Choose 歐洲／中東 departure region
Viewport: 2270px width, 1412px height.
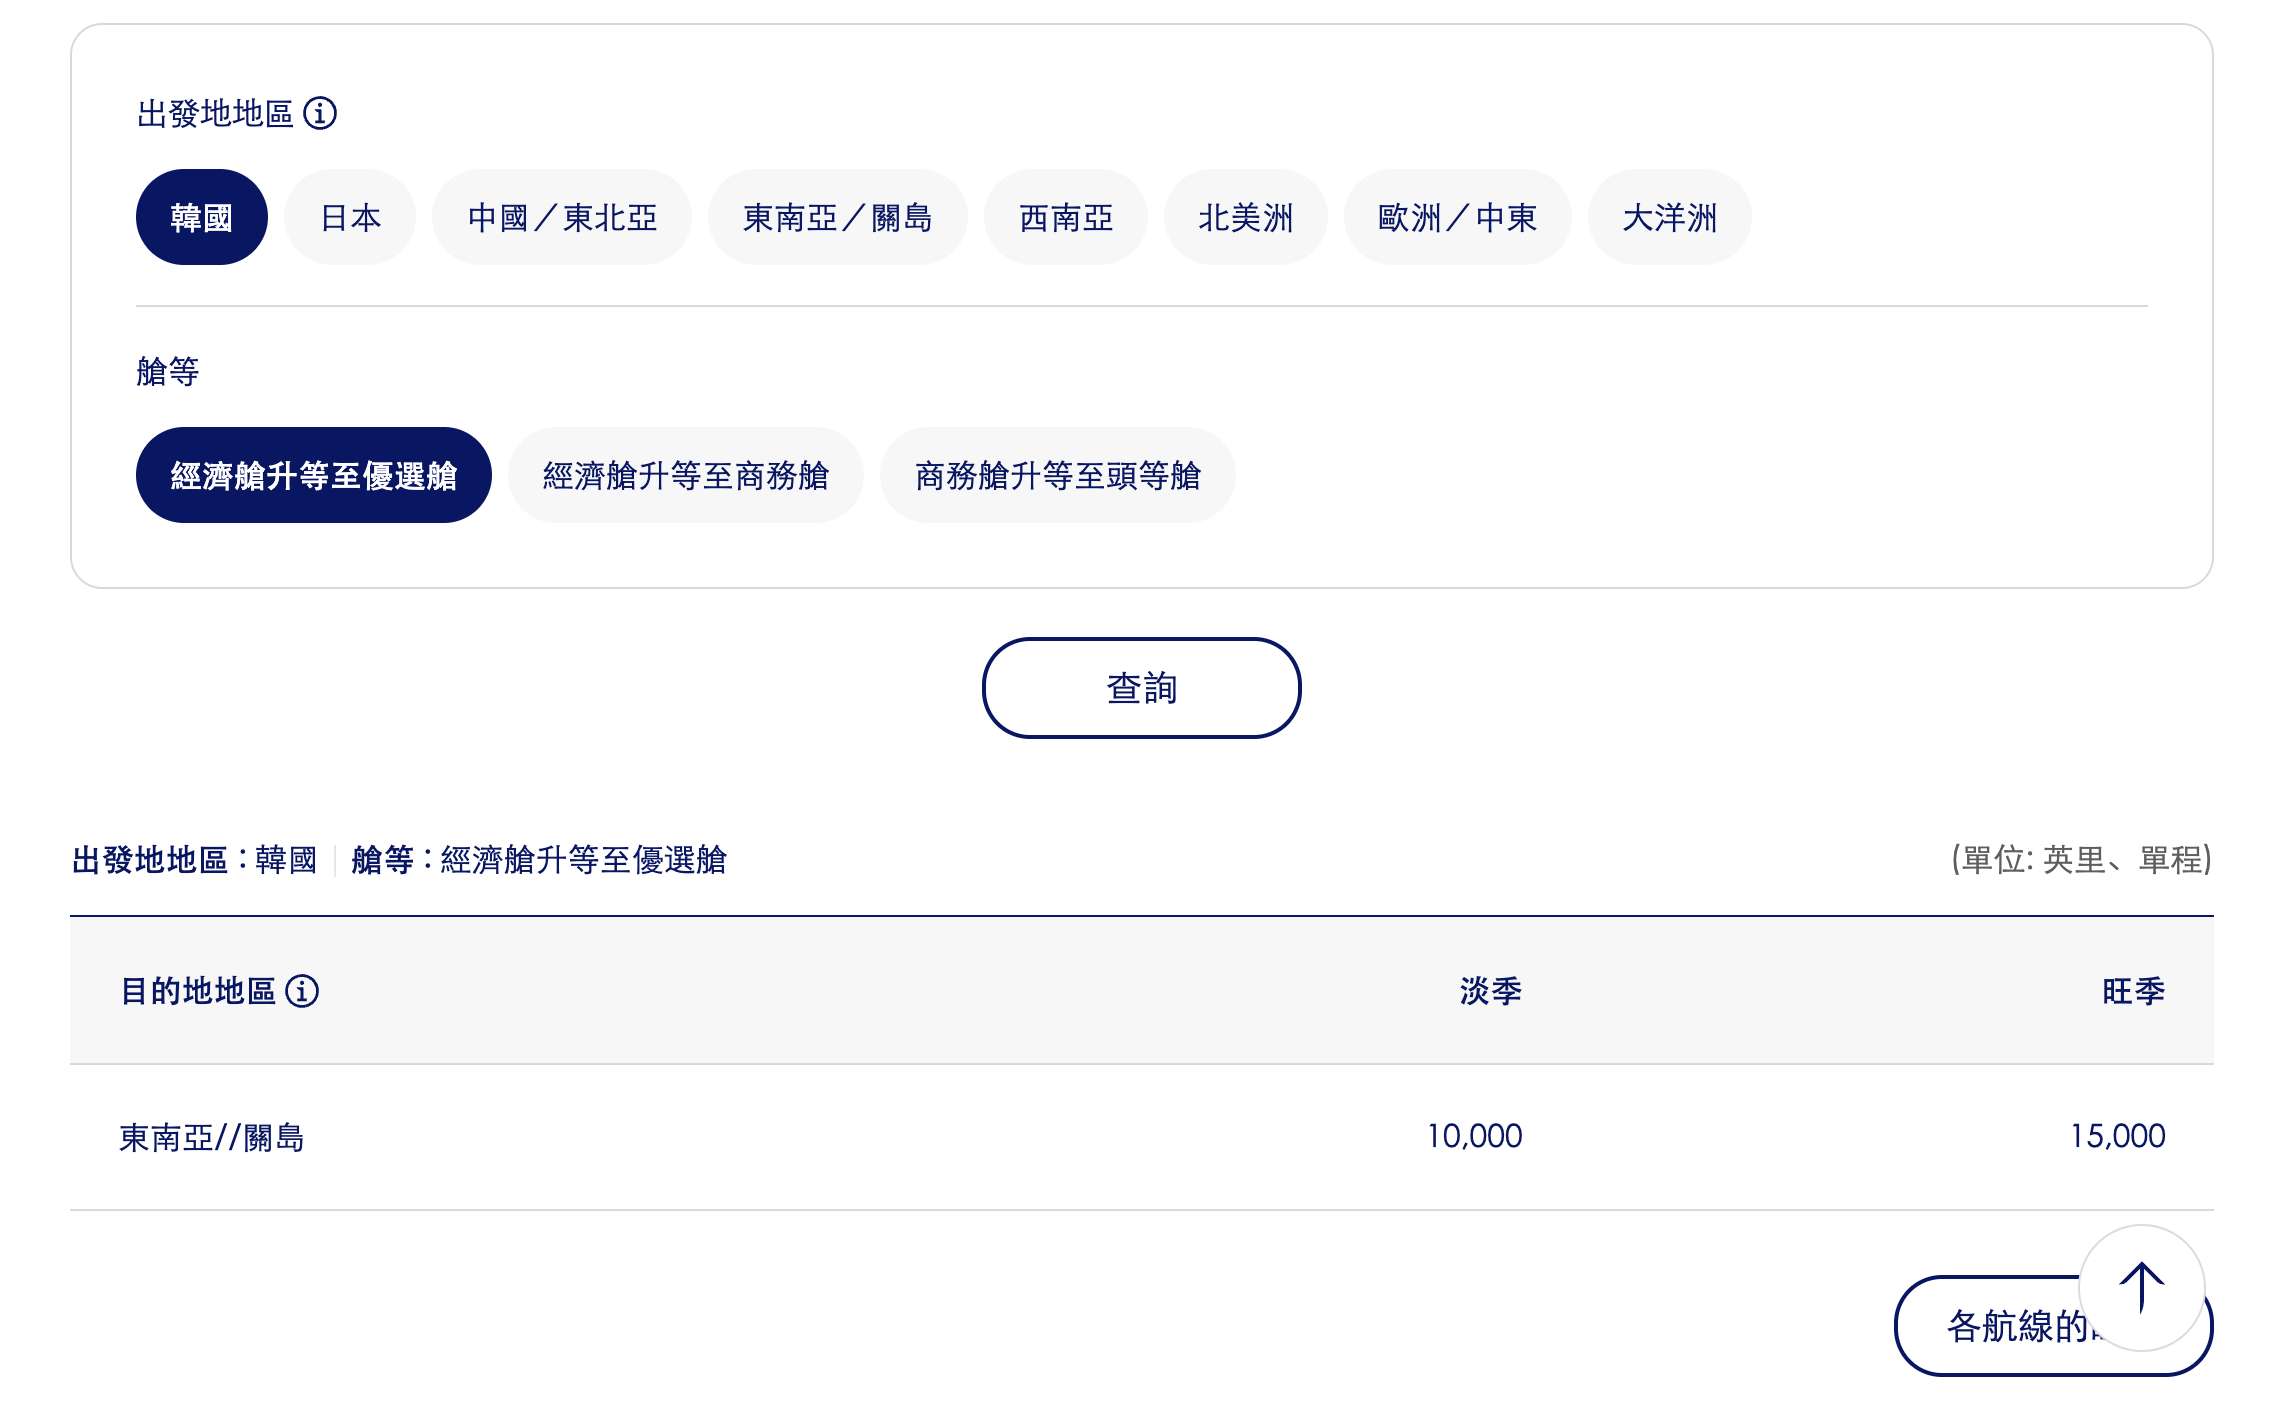(1459, 216)
